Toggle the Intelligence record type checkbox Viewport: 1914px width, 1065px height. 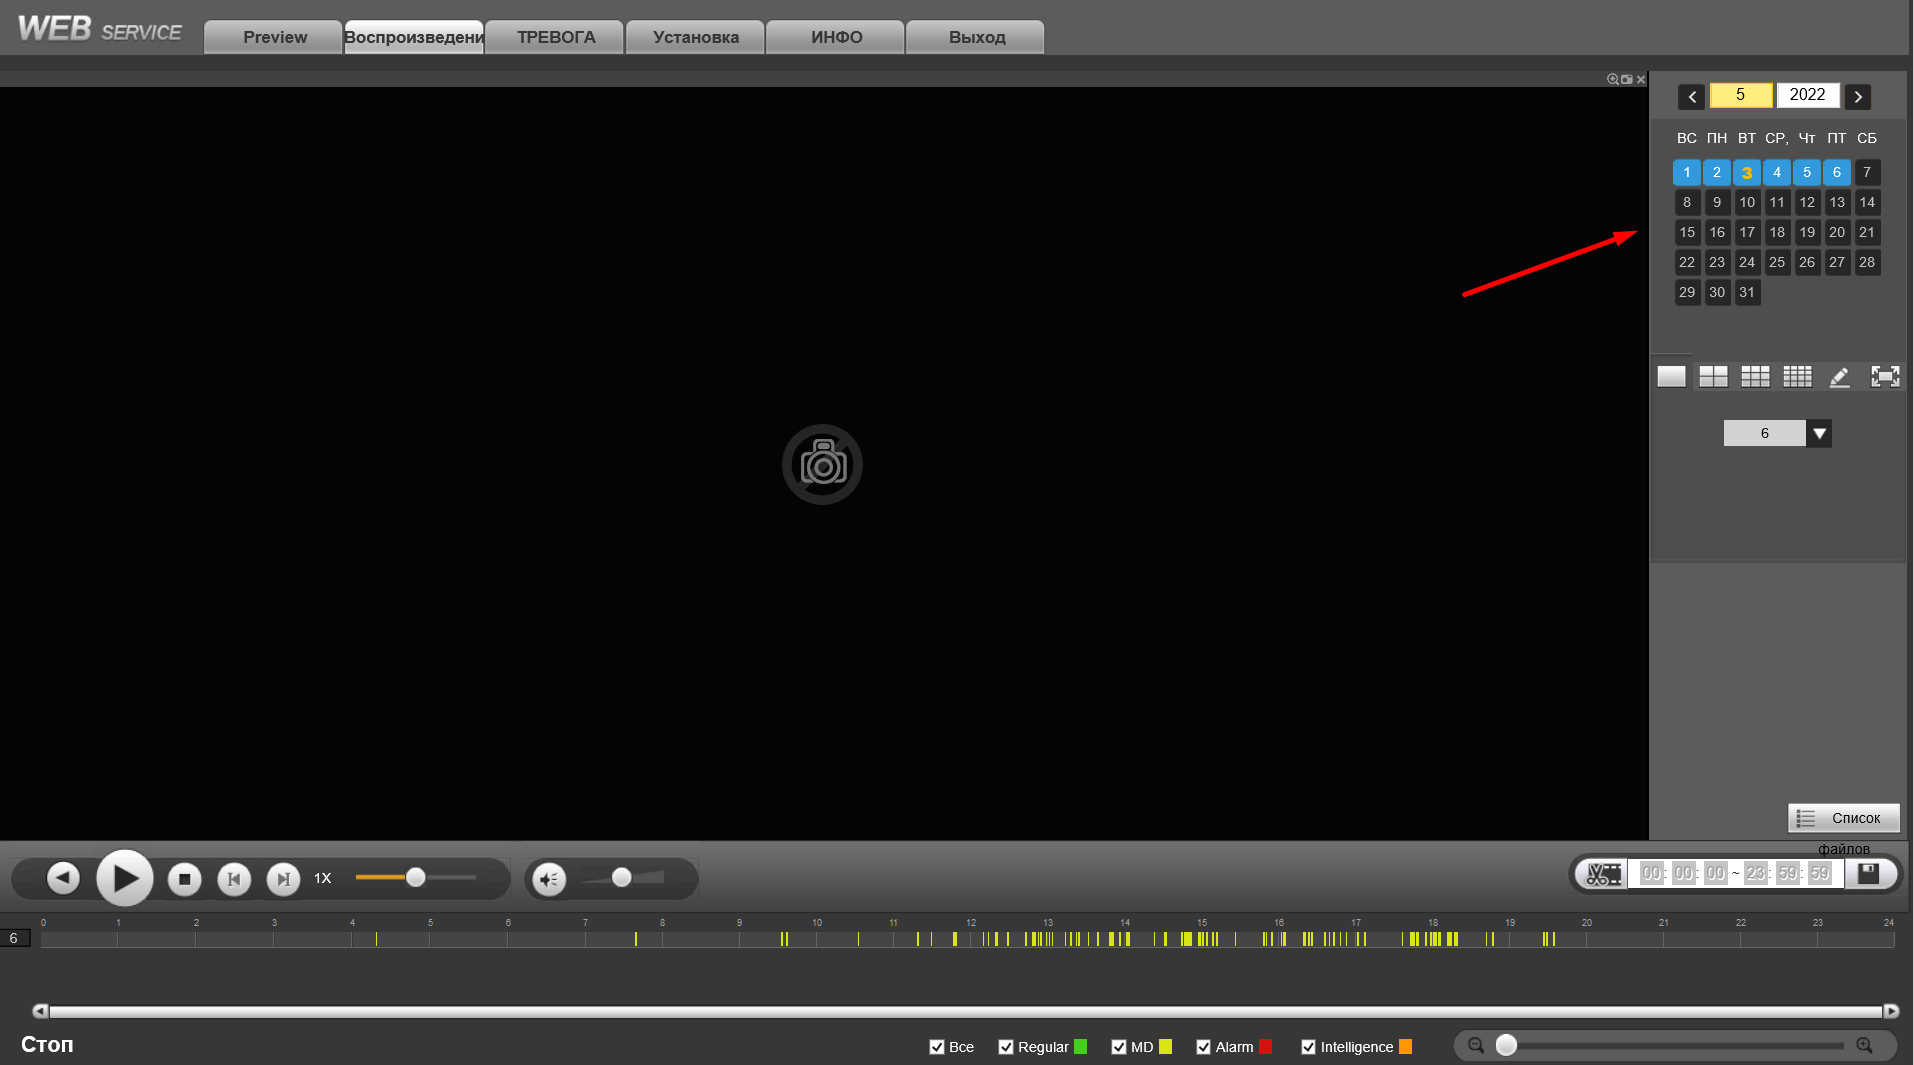pos(1308,1047)
